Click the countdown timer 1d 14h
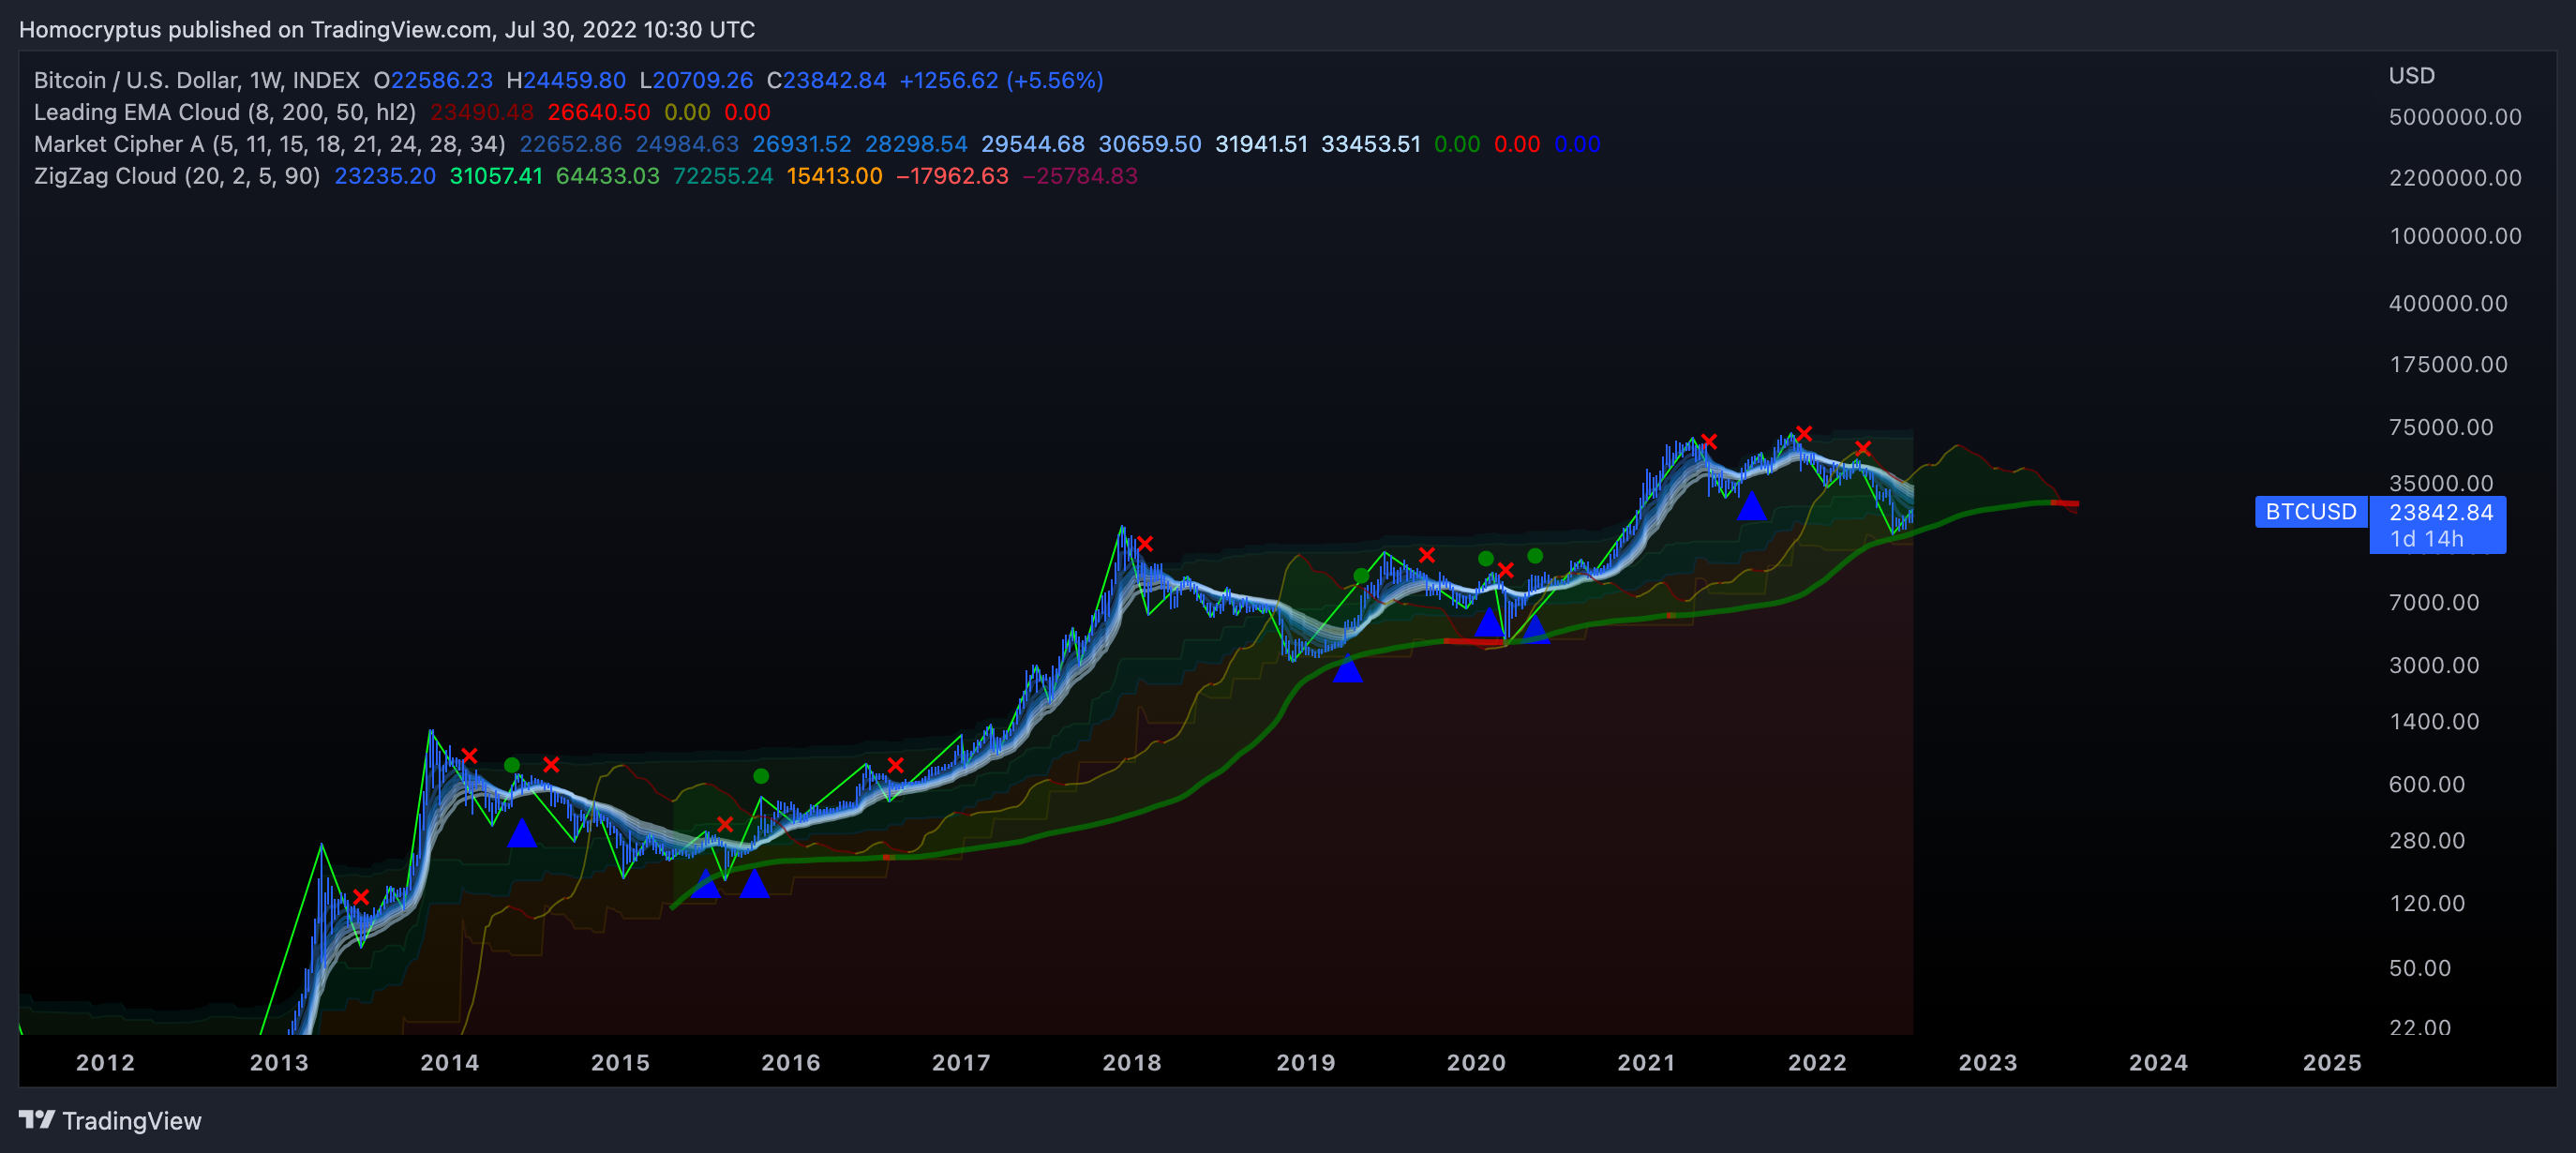Screen dimensions: 2576x1153 [2426, 539]
